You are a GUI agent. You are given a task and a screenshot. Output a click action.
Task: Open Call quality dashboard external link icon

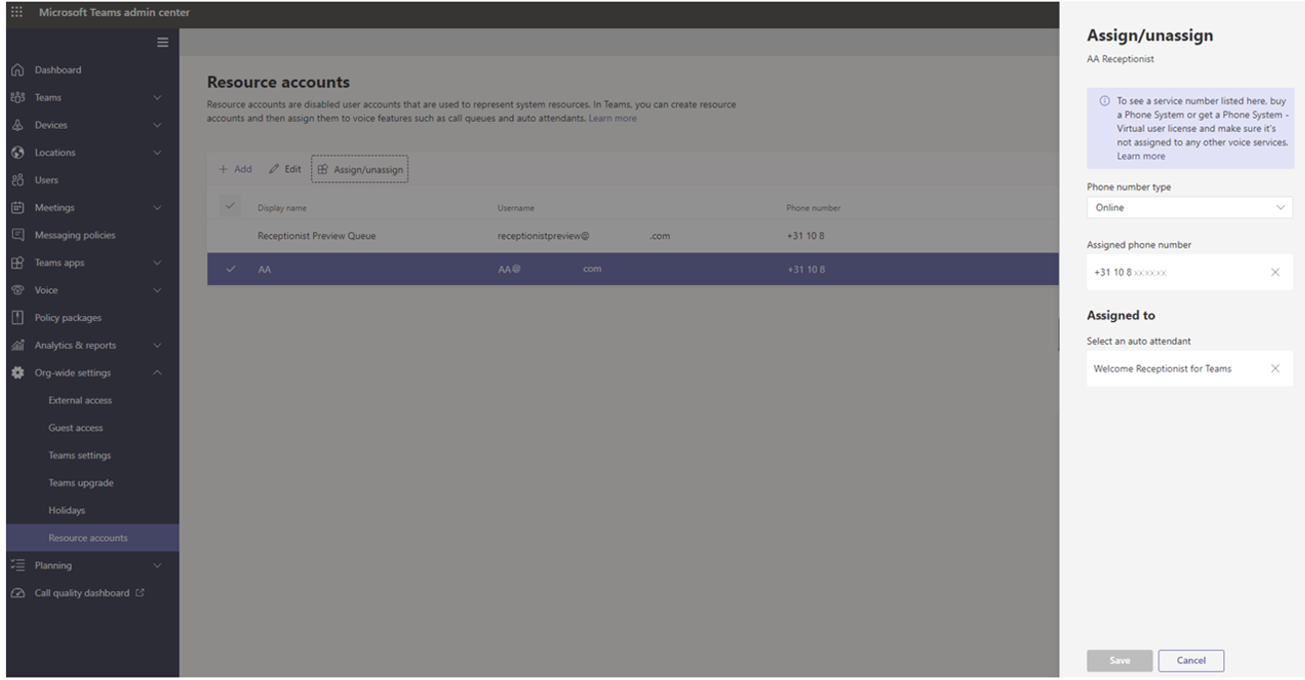pyautogui.click(x=140, y=593)
